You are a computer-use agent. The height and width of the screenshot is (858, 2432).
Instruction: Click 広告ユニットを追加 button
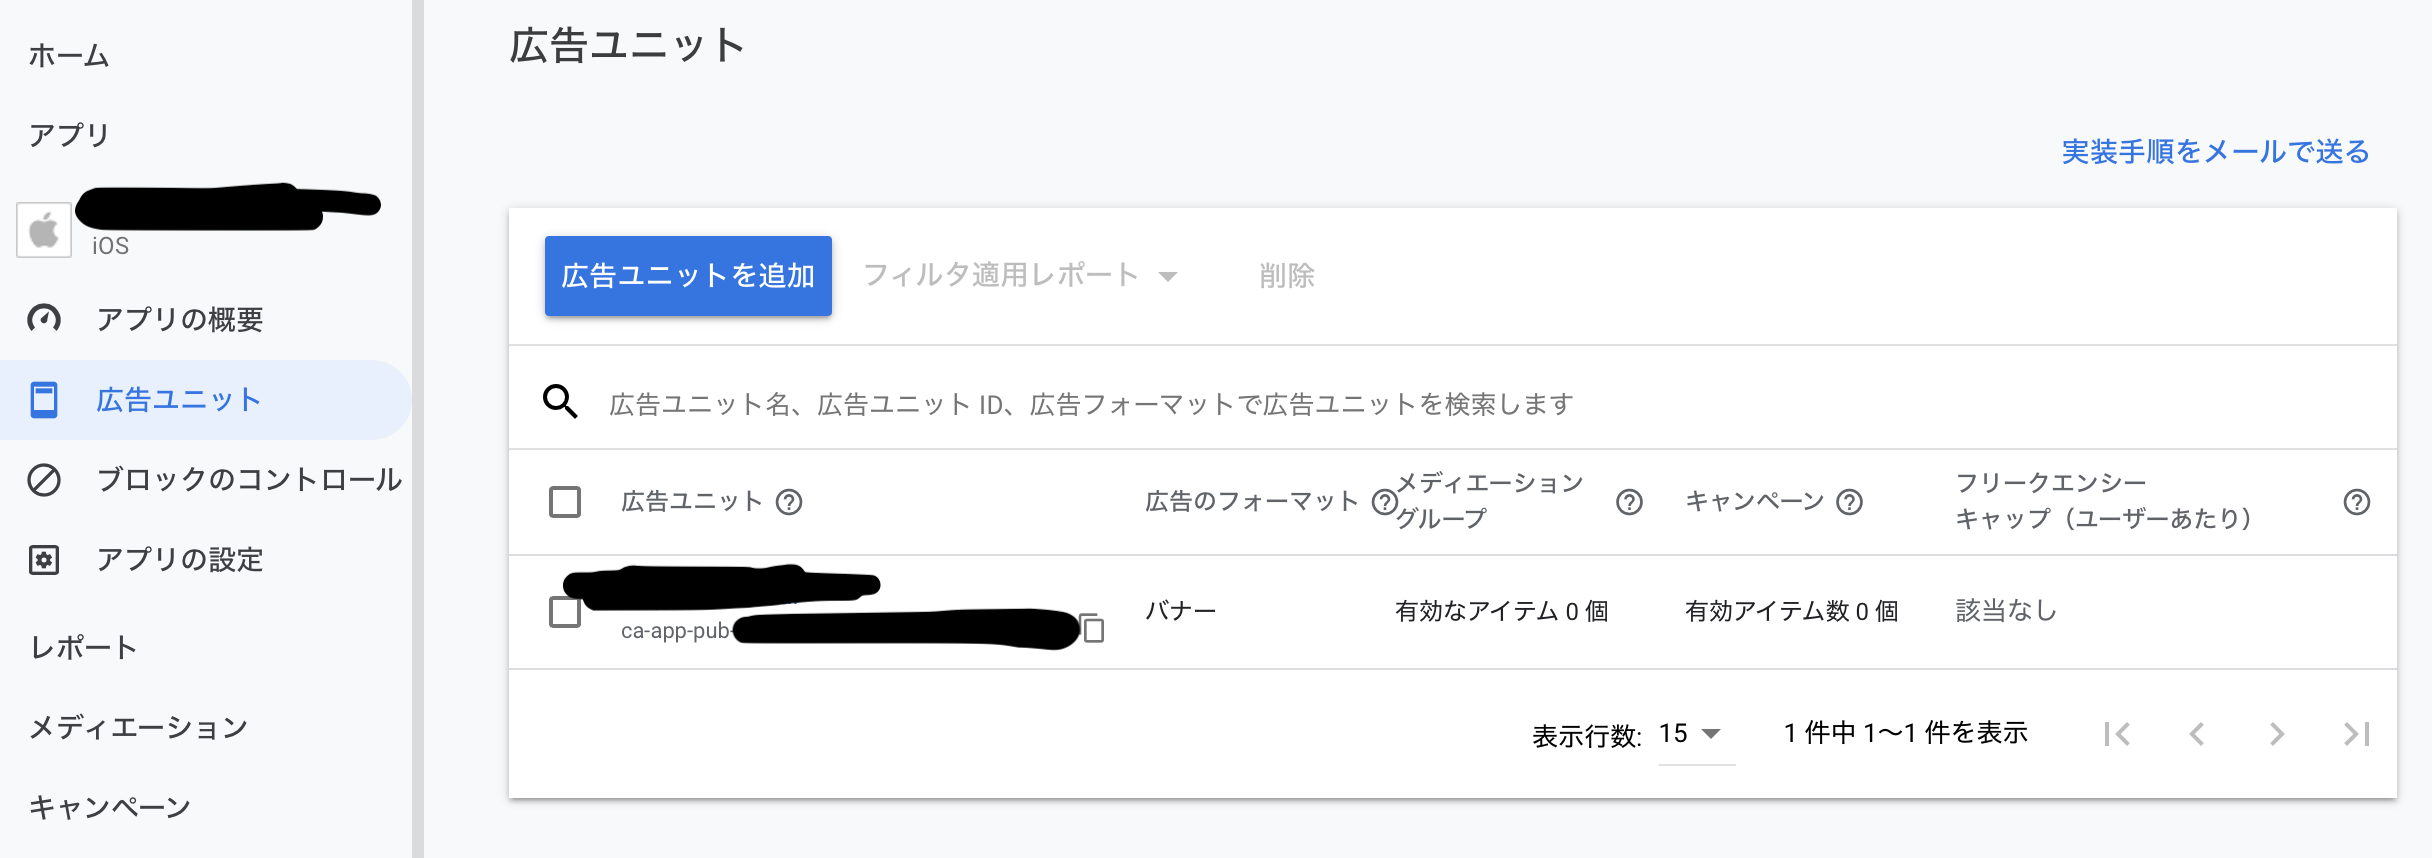[688, 276]
